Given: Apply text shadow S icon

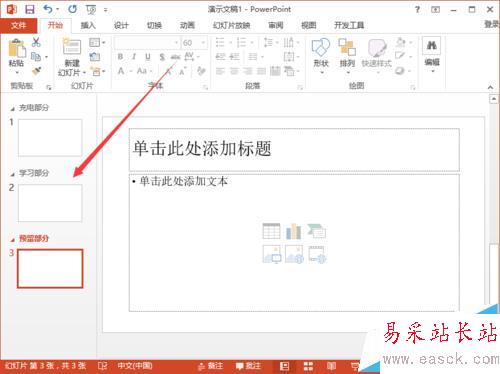Looking at the screenshot, I should (162, 57).
